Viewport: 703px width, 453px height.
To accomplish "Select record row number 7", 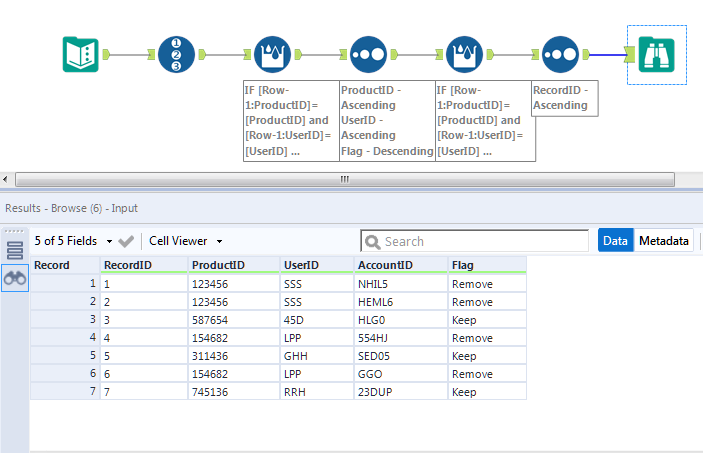I will (65, 392).
